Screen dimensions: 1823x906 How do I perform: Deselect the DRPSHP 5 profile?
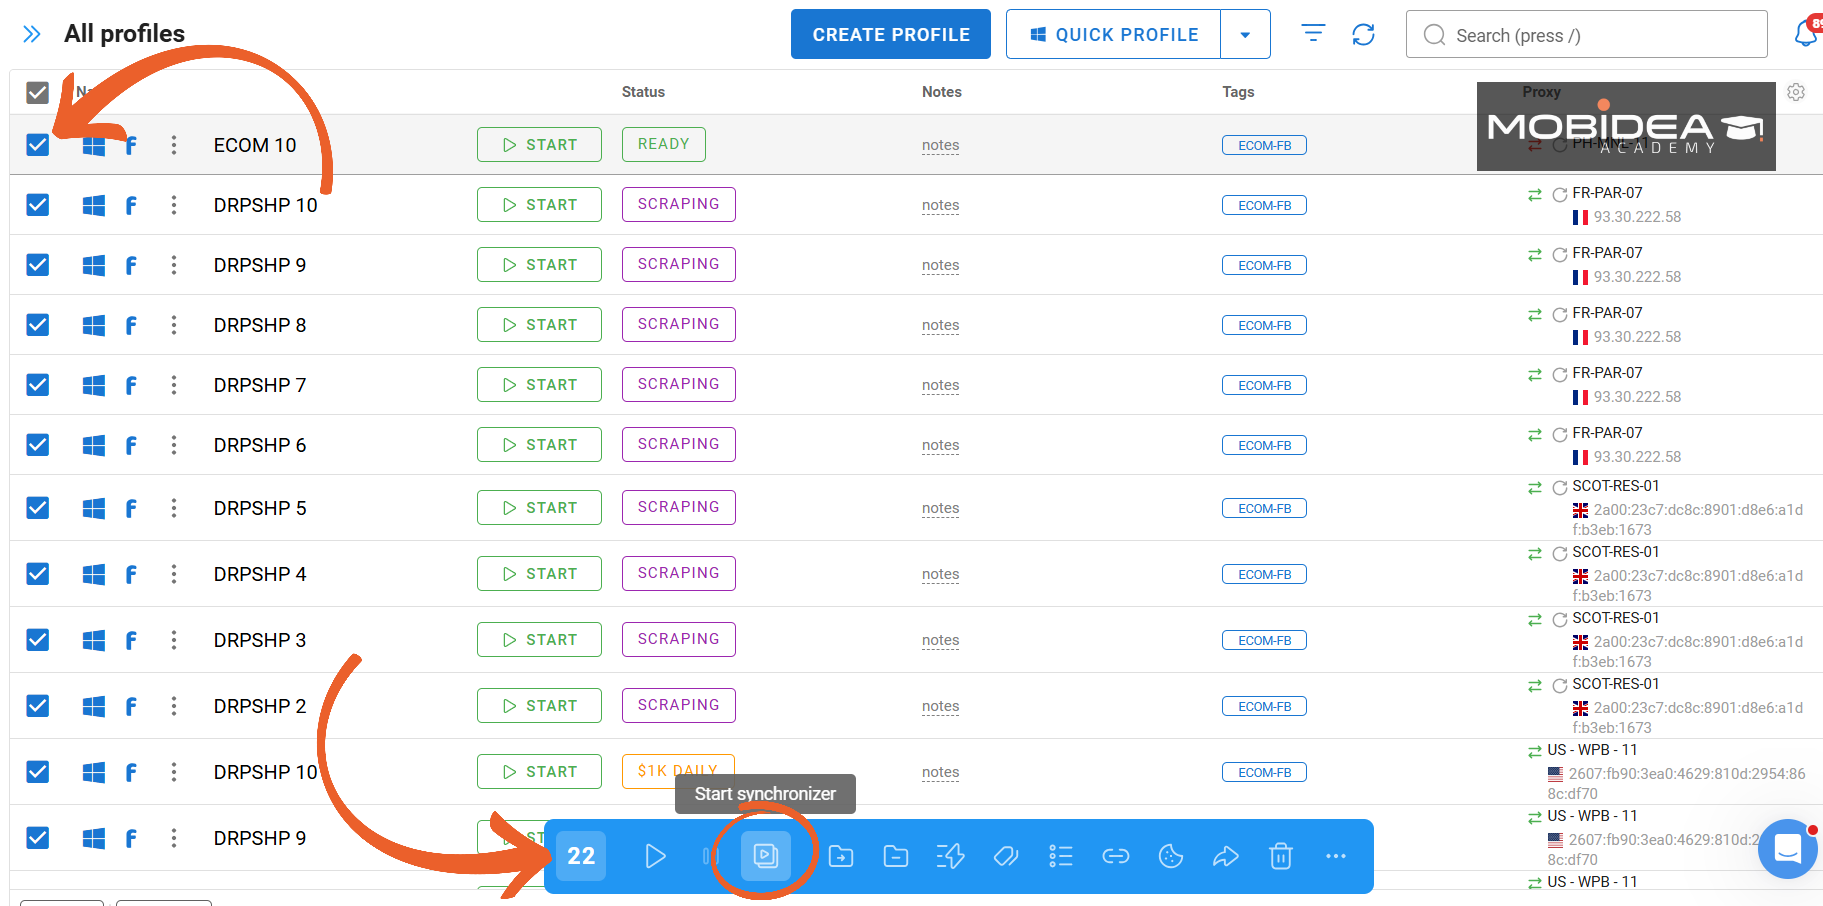[x=37, y=508]
